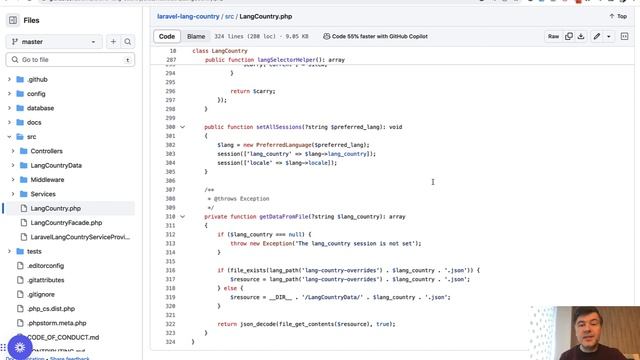Open .php_cs.dist.php file

click(x=51, y=309)
